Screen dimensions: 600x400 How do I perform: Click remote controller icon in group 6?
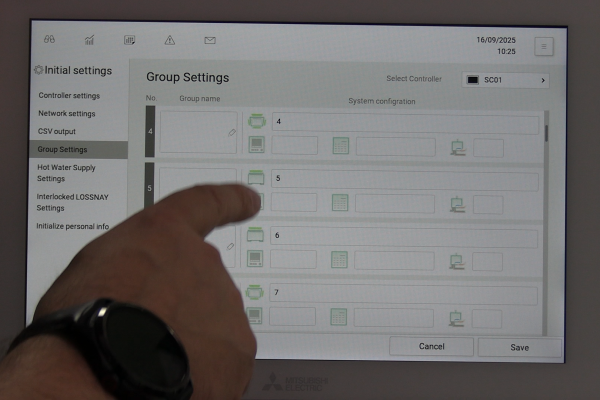pyautogui.click(x=255, y=259)
